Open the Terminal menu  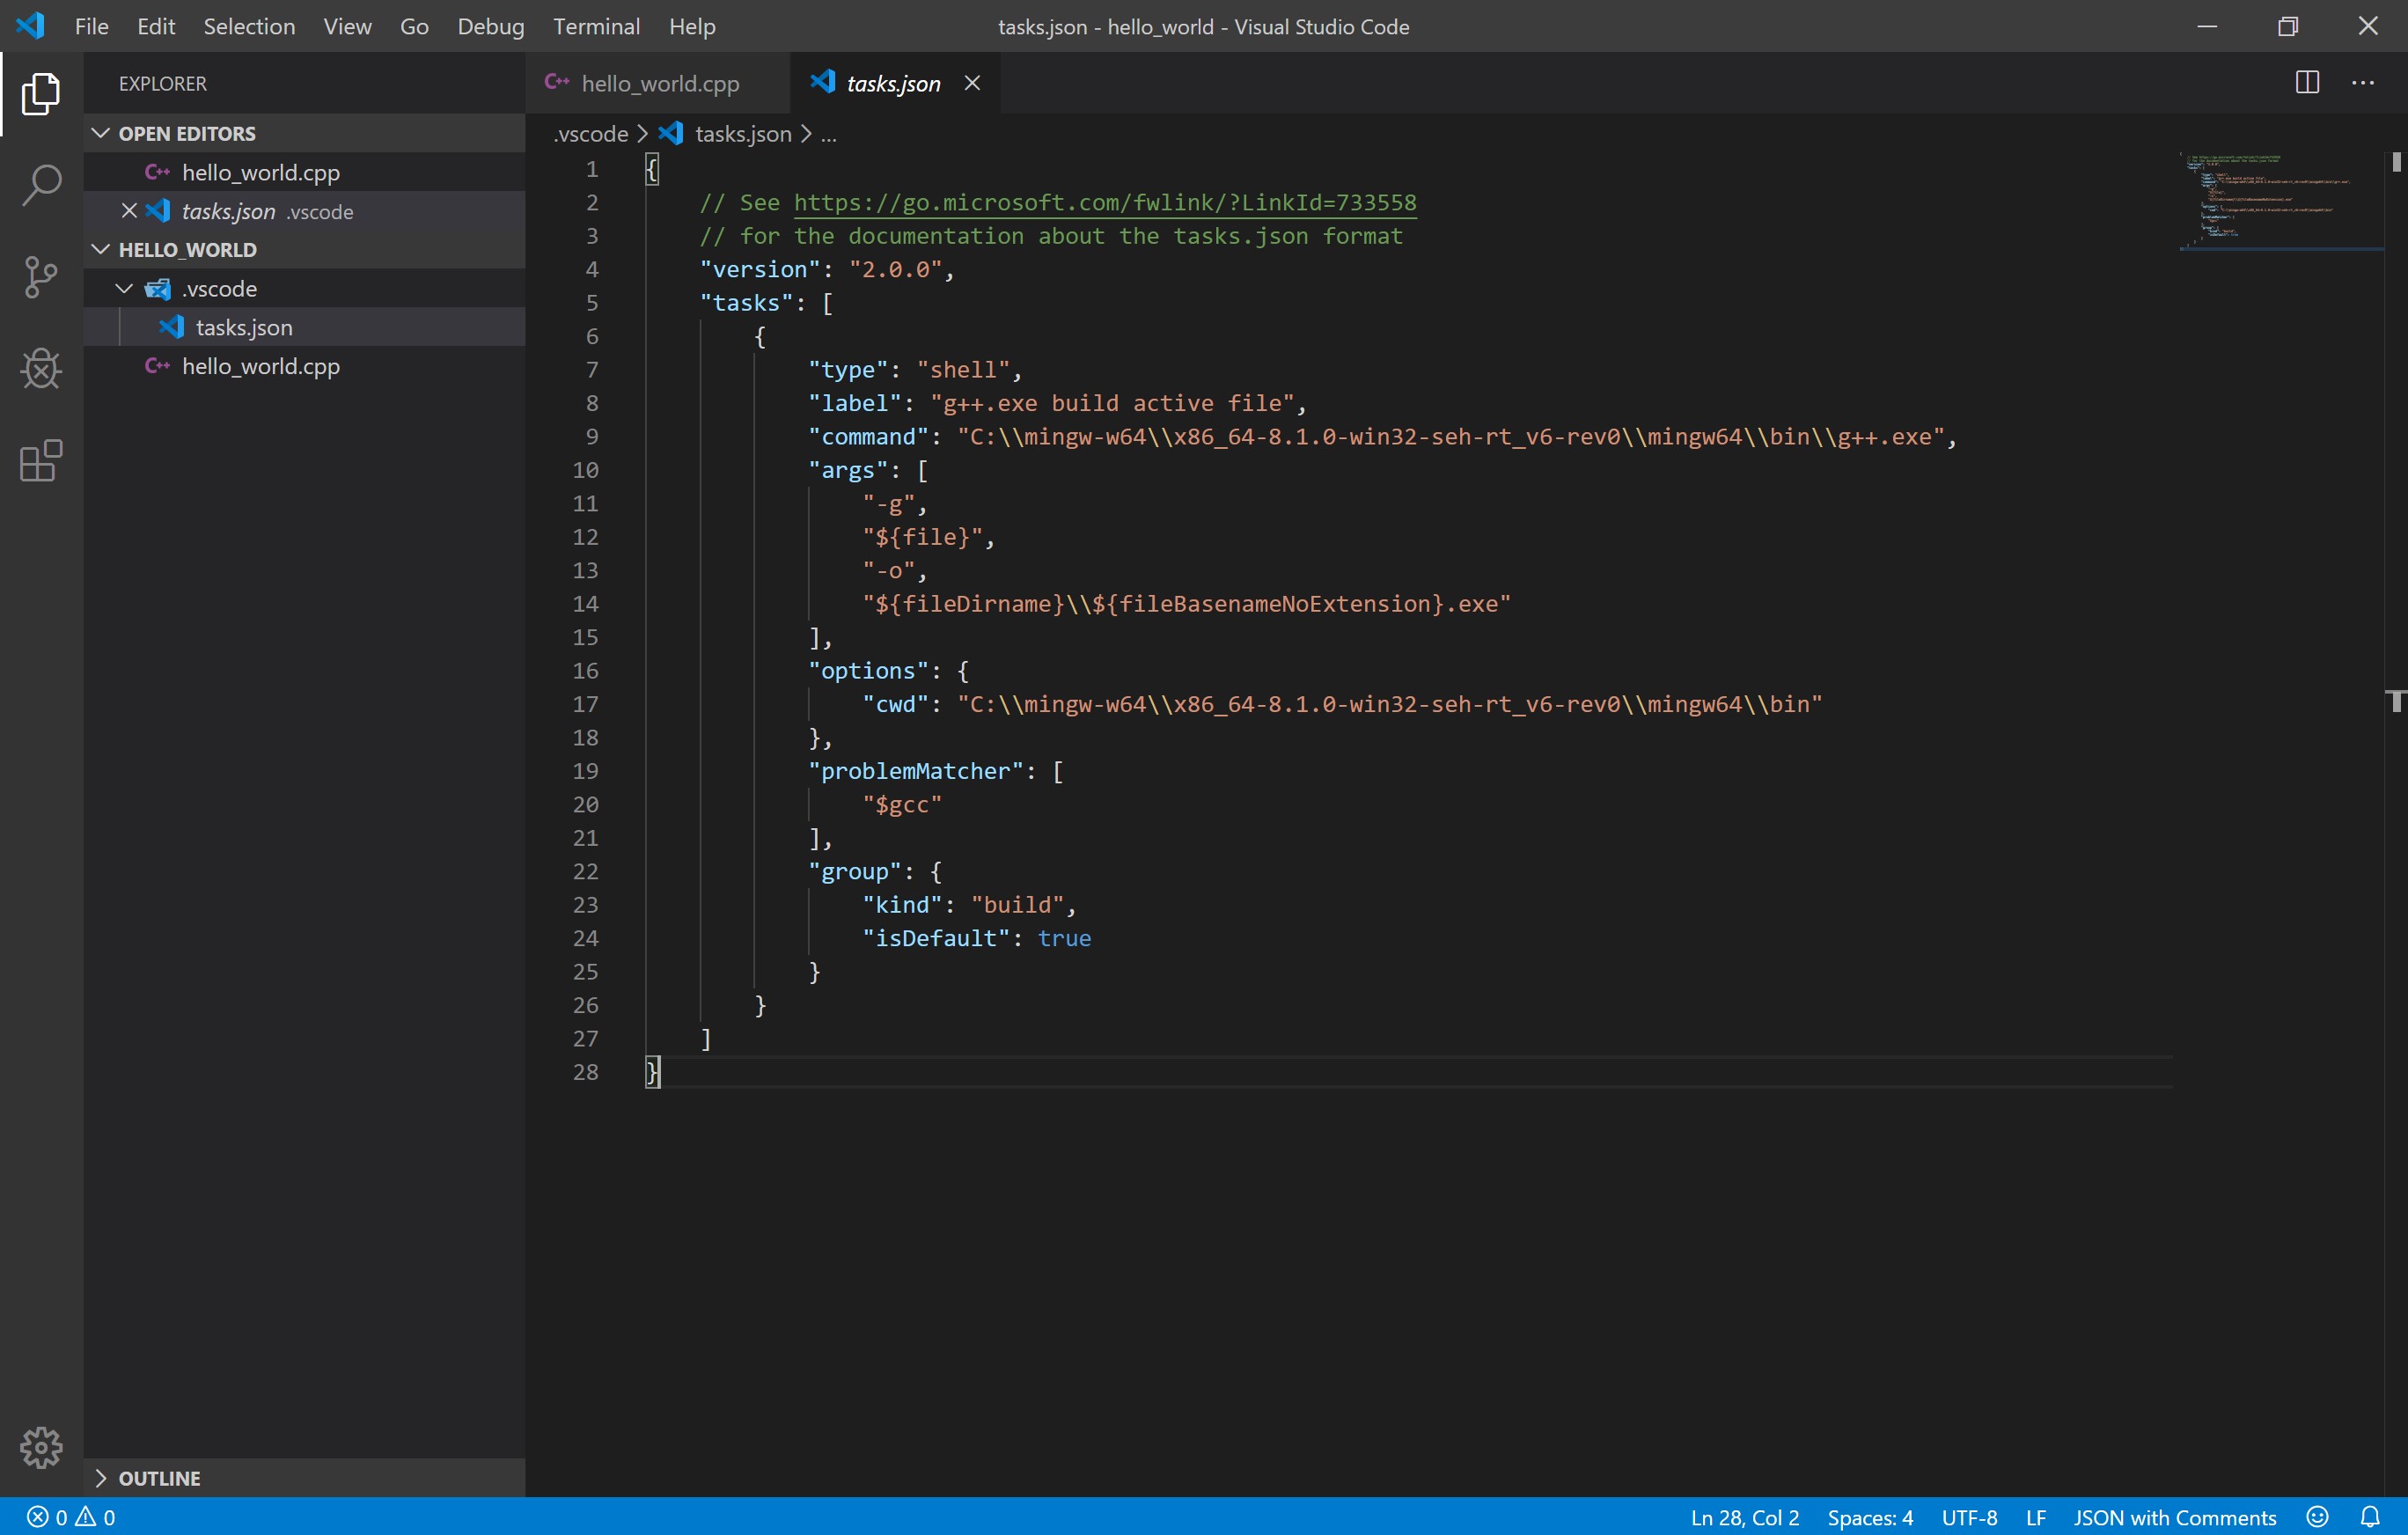coord(596,27)
